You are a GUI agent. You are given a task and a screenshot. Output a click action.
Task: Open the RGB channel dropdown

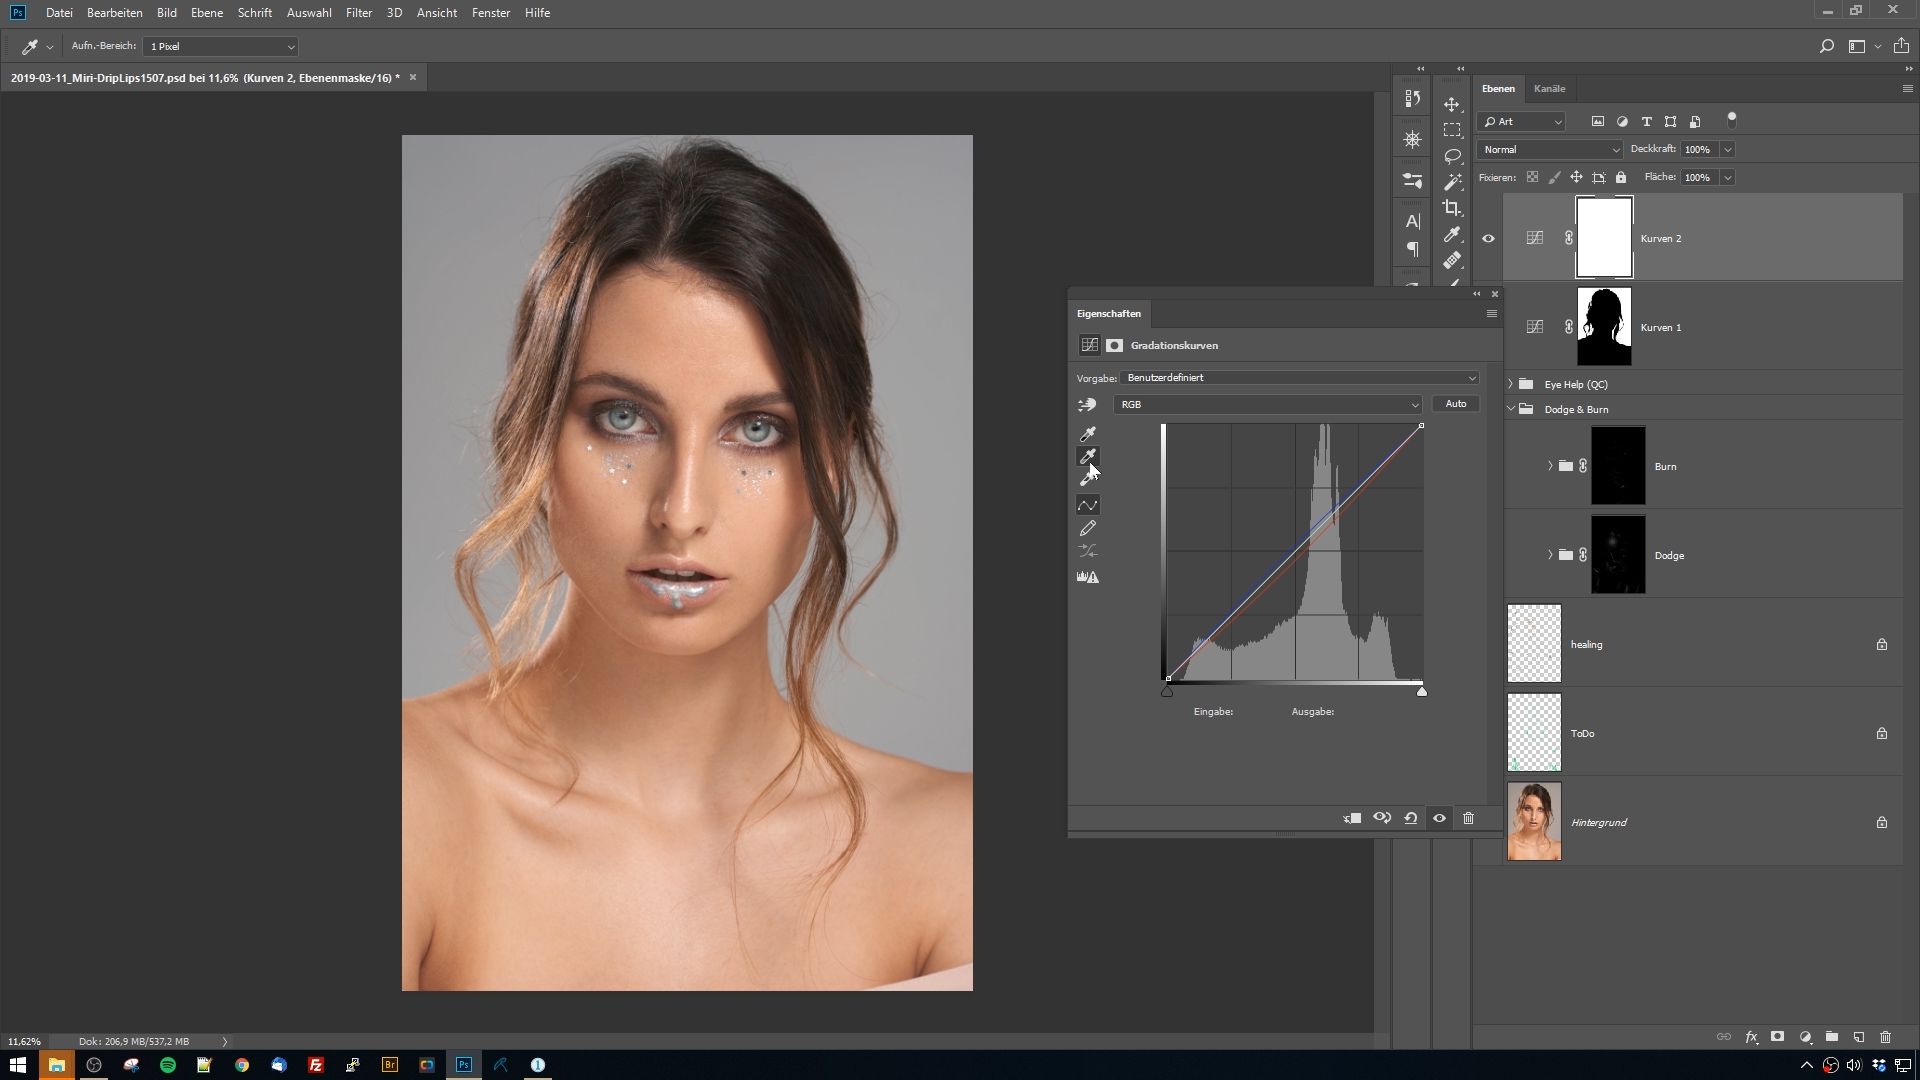[x=1267, y=404]
